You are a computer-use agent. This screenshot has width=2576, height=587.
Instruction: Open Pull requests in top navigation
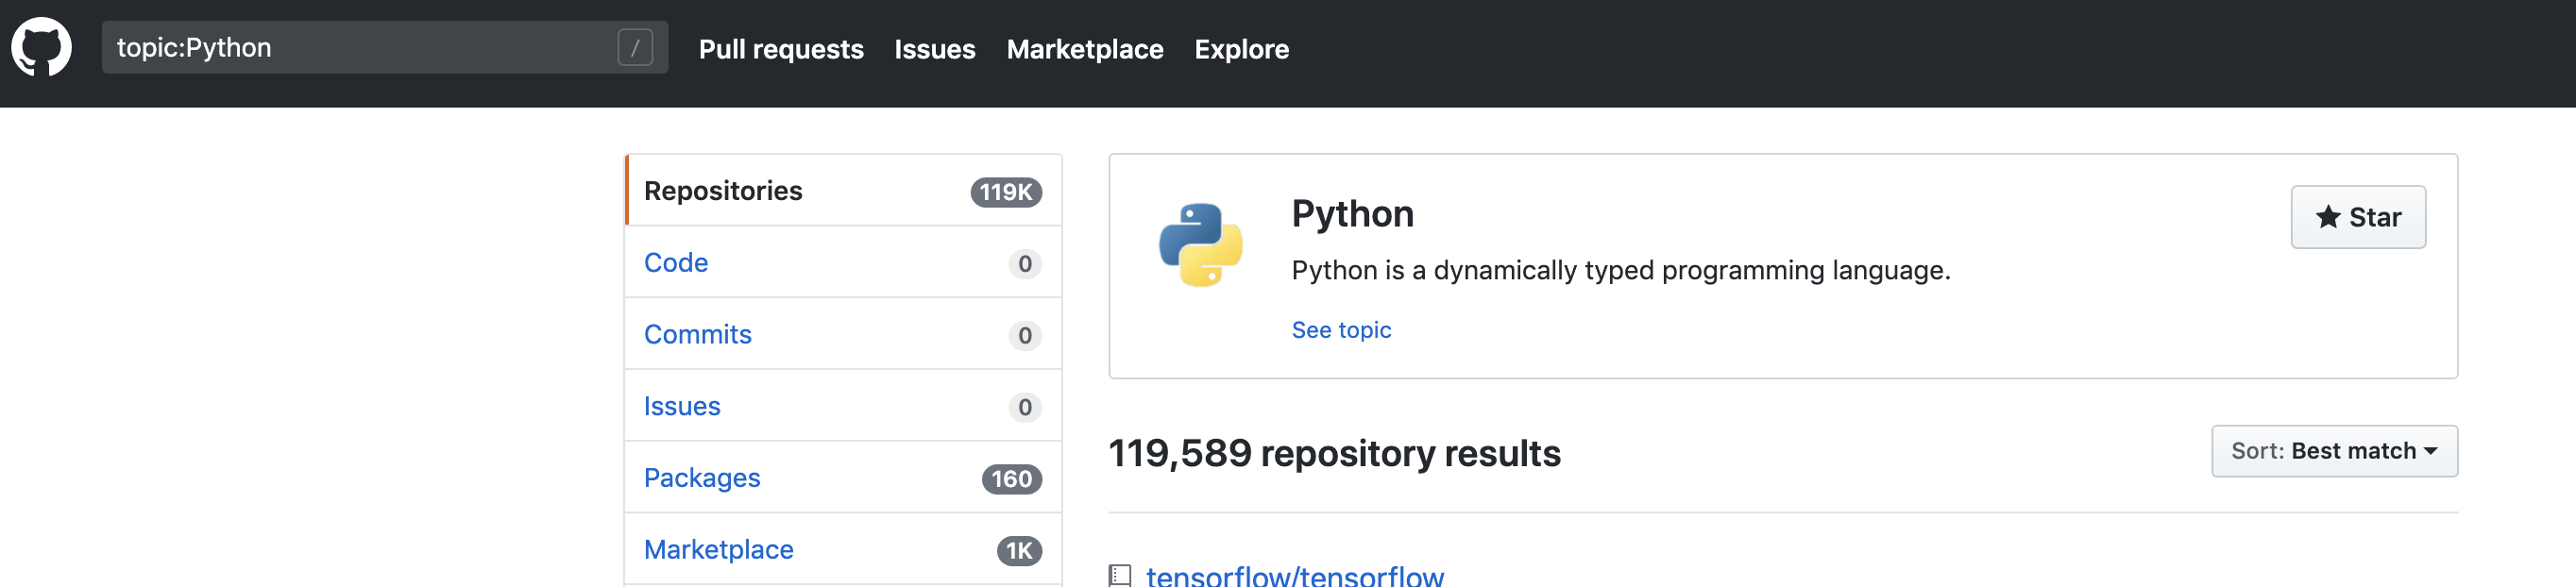click(x=780, y=49)
